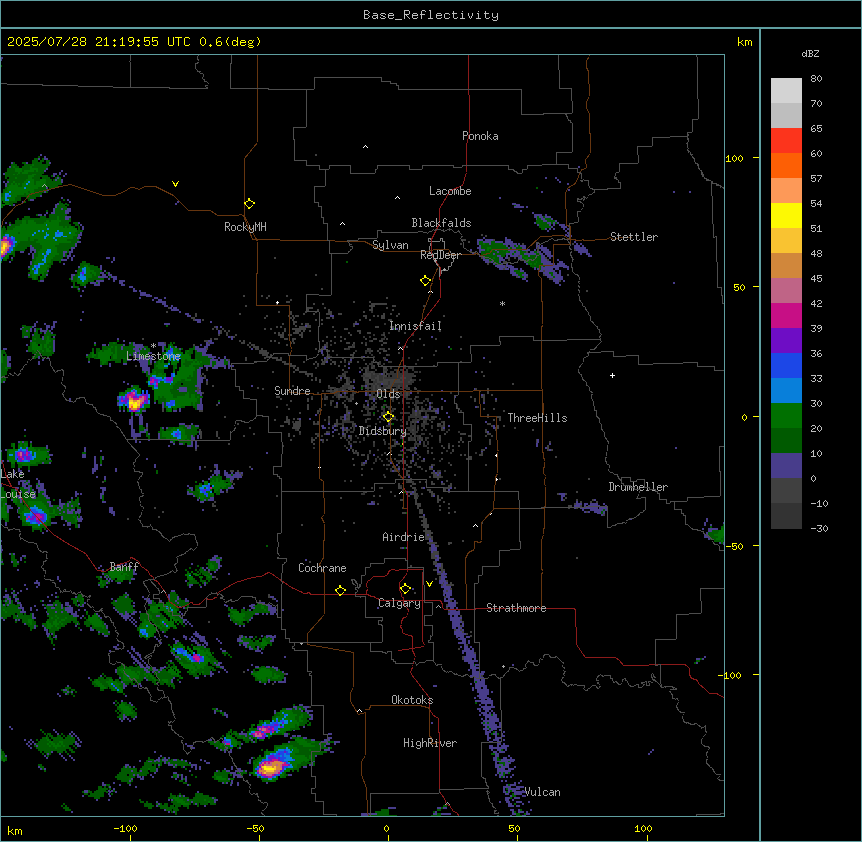The image size is (862, 842).
Task: Select the Airdrie city label
Action: coord(403,537)
